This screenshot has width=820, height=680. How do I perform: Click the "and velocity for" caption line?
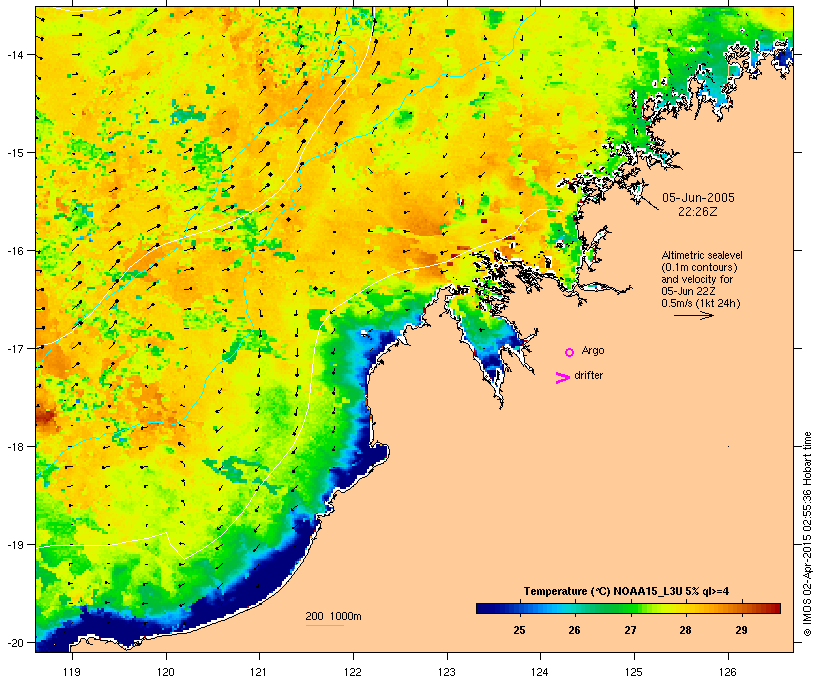click(x=697, y=279)
